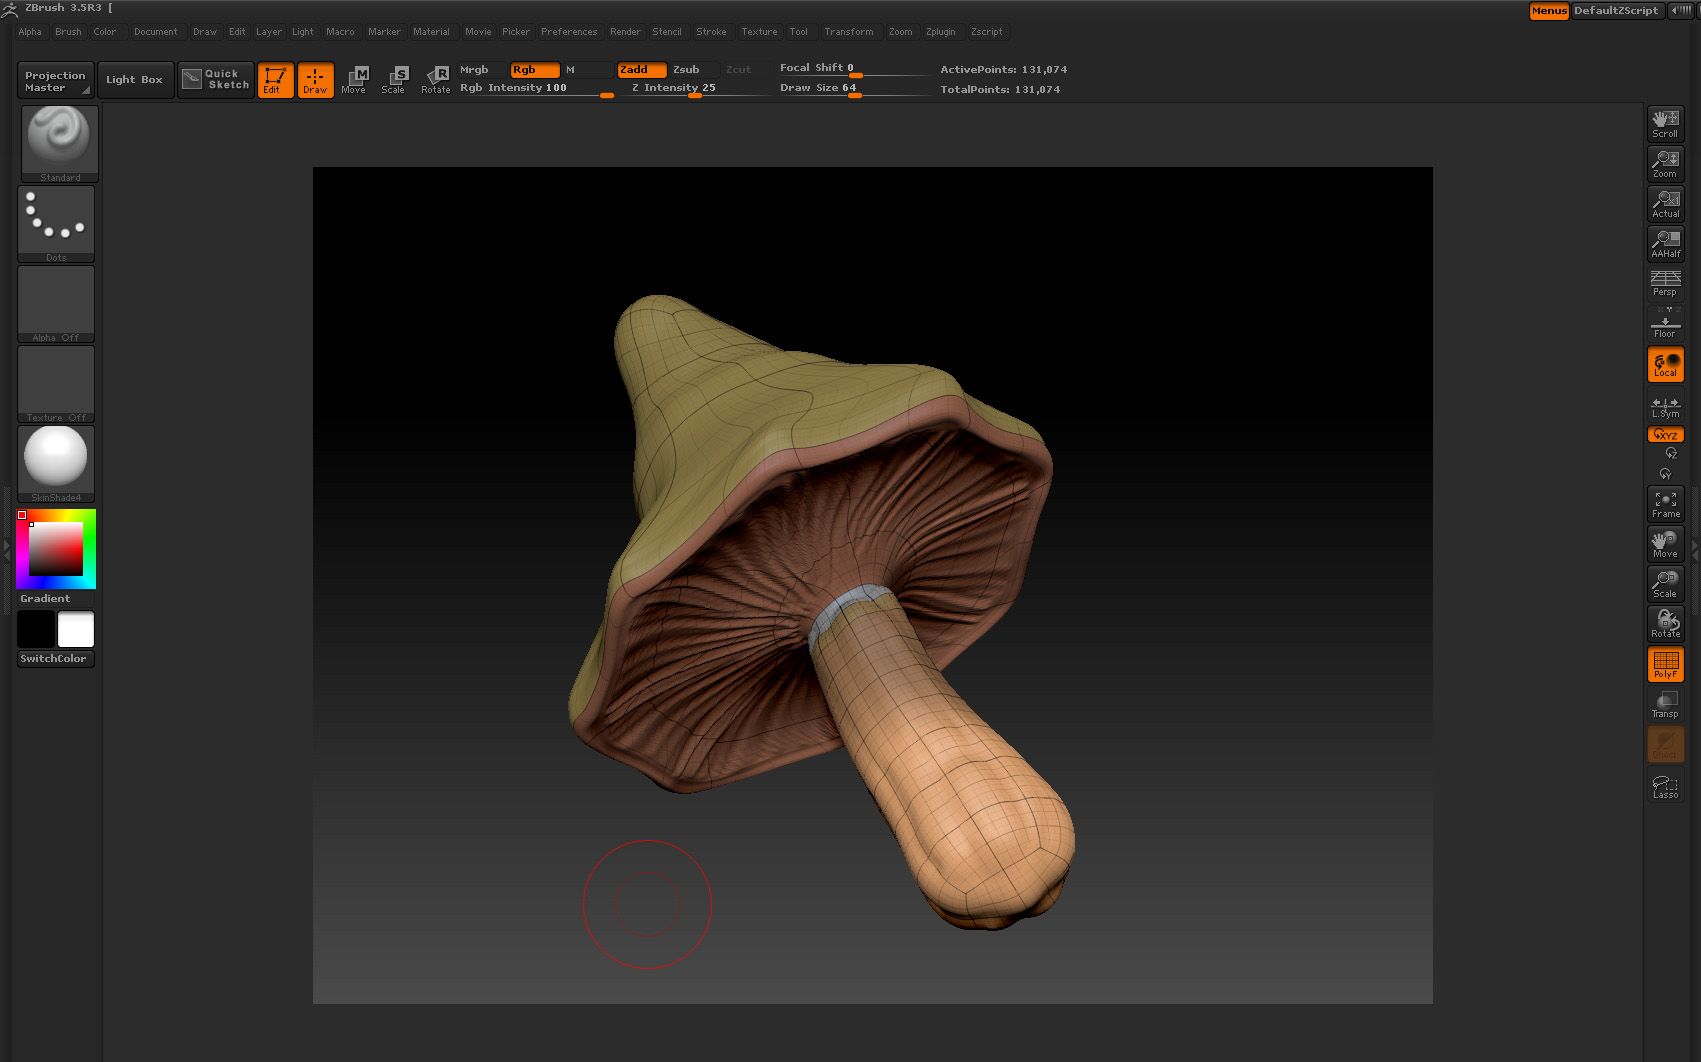Click the Frame icon in right shelf
This screenshot has height=1062, width=1701.
[1665, 504]
